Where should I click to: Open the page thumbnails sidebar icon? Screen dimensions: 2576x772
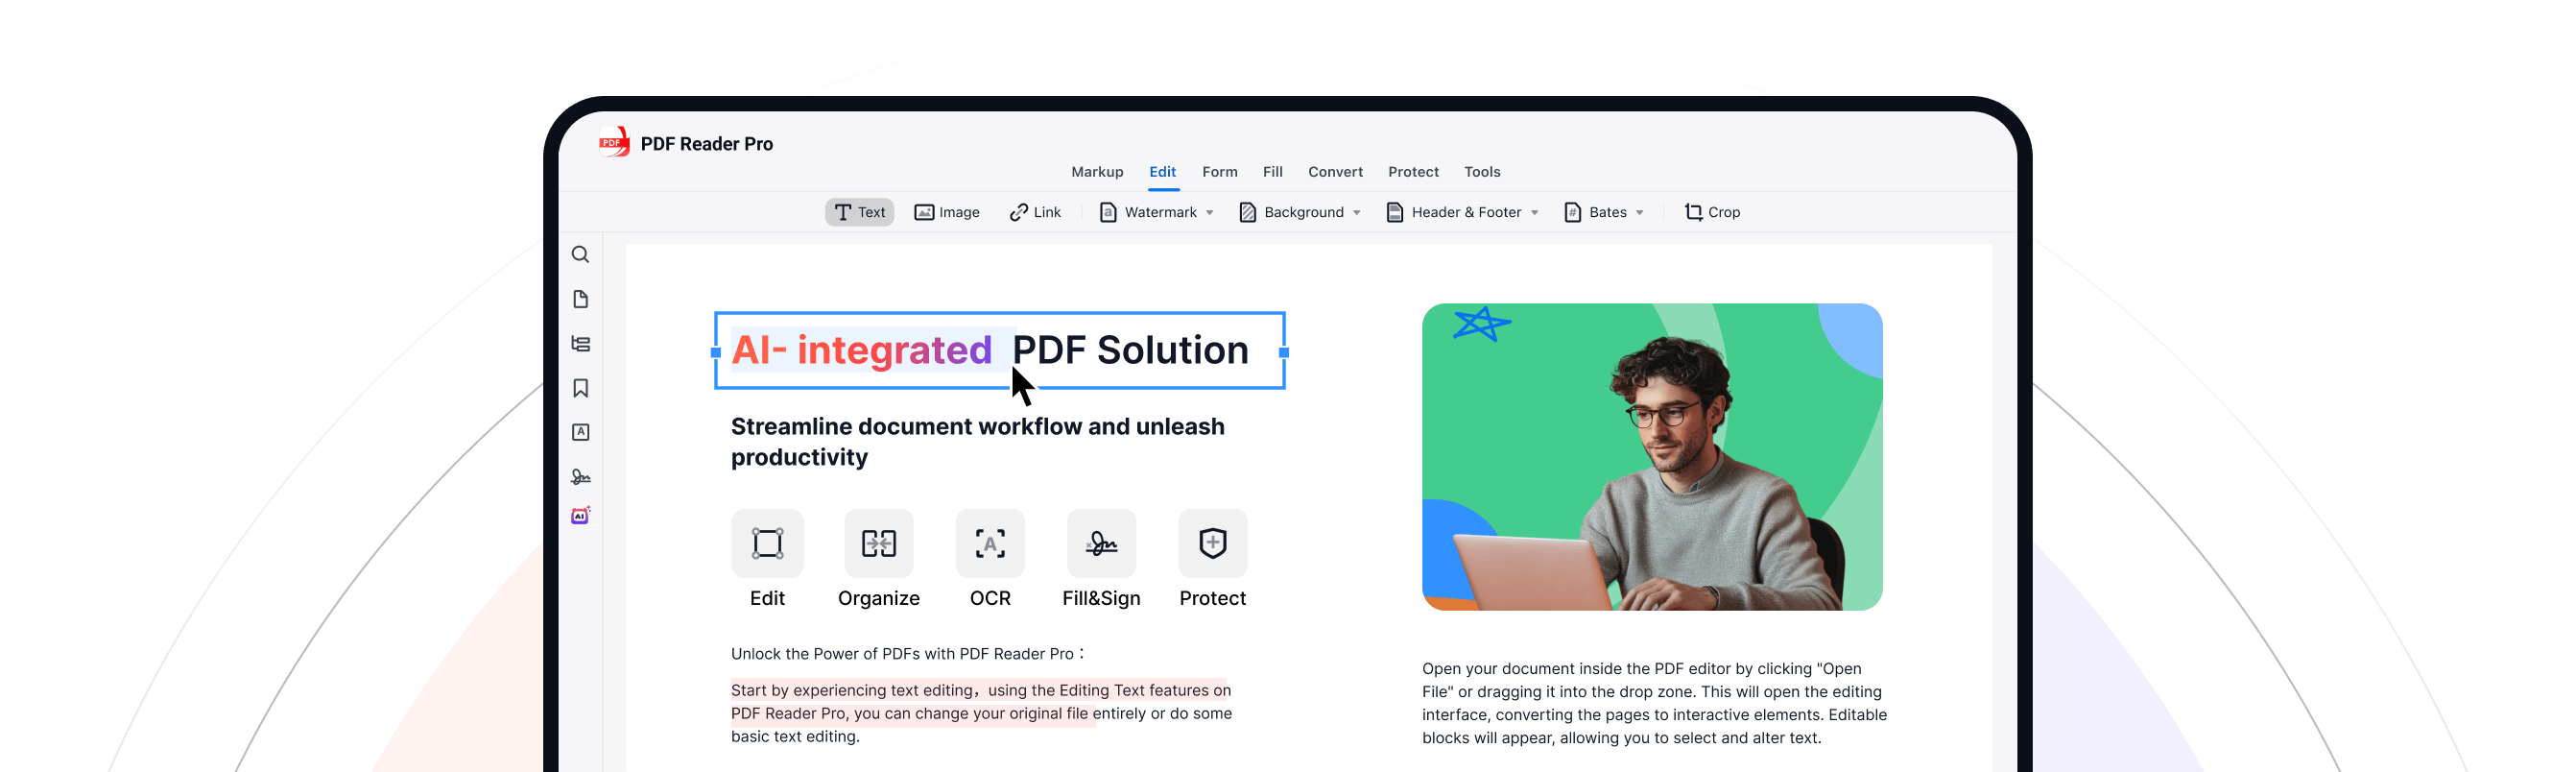pyautogui.click(x=580, y=299)
